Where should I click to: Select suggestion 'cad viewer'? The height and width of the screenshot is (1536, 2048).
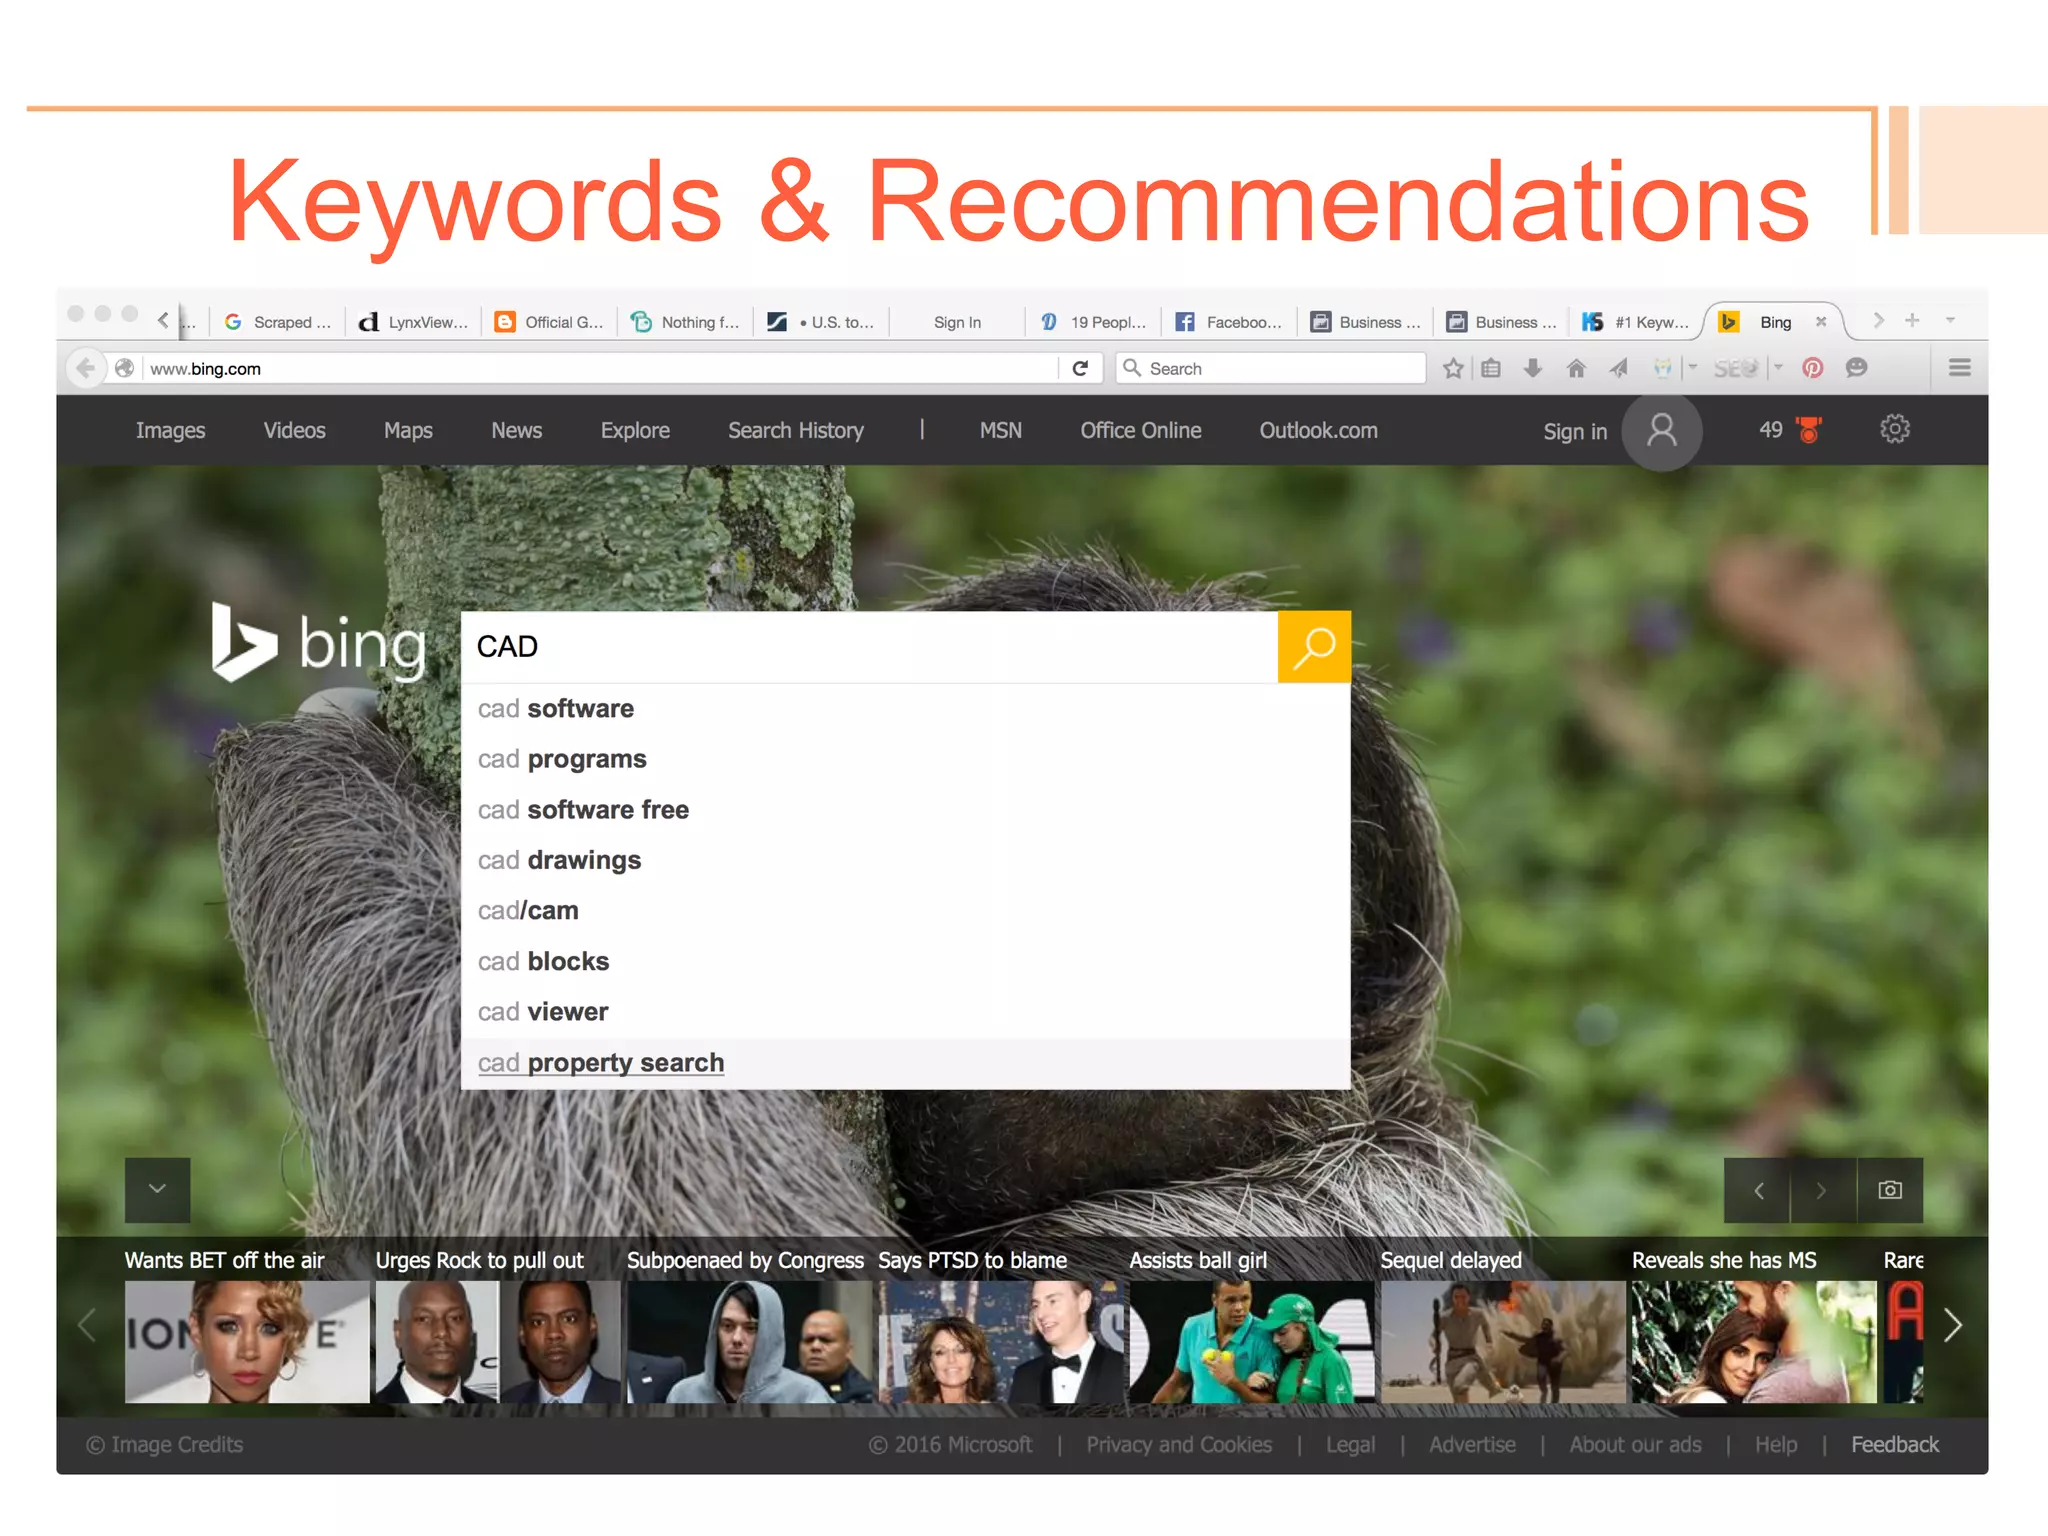[x=905, y=1012]
